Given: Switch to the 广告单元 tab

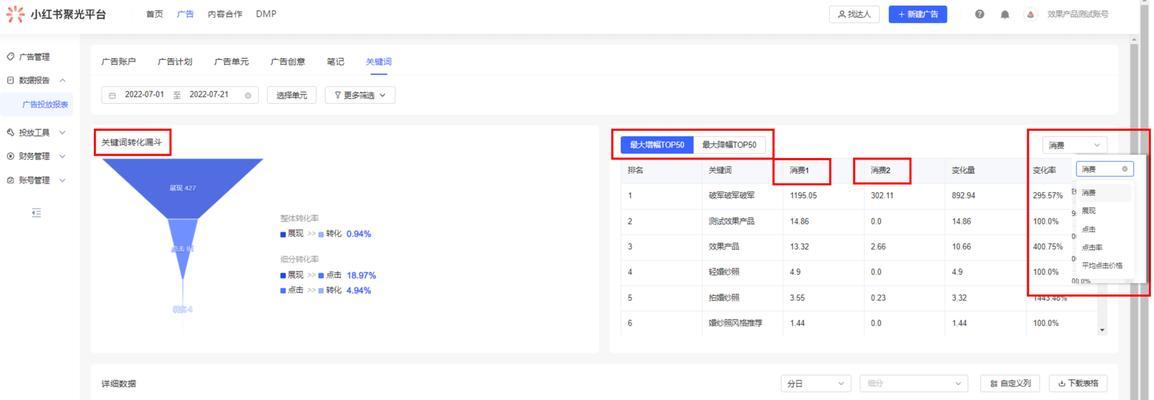Looking at the screenshot, I should pos(231,62).
